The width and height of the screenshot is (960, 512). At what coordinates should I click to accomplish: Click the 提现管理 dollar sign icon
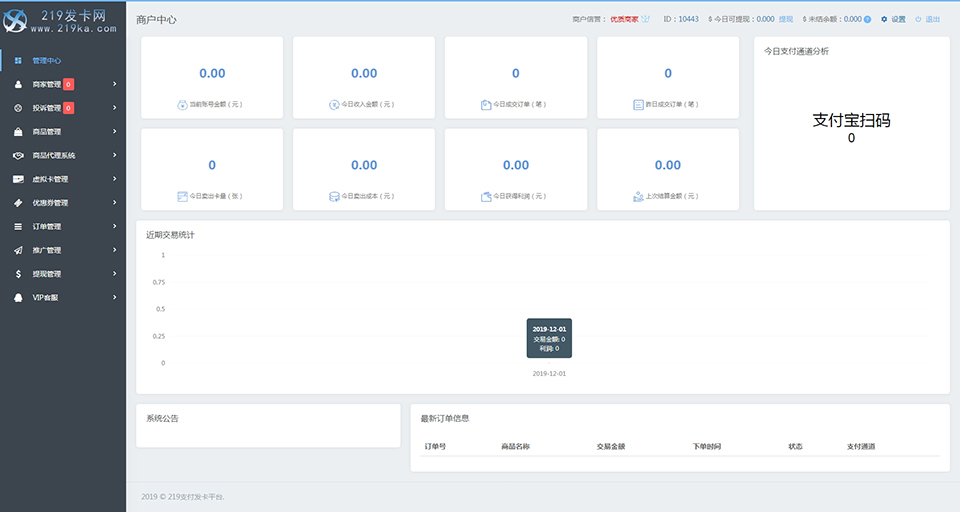pos(19,274)
